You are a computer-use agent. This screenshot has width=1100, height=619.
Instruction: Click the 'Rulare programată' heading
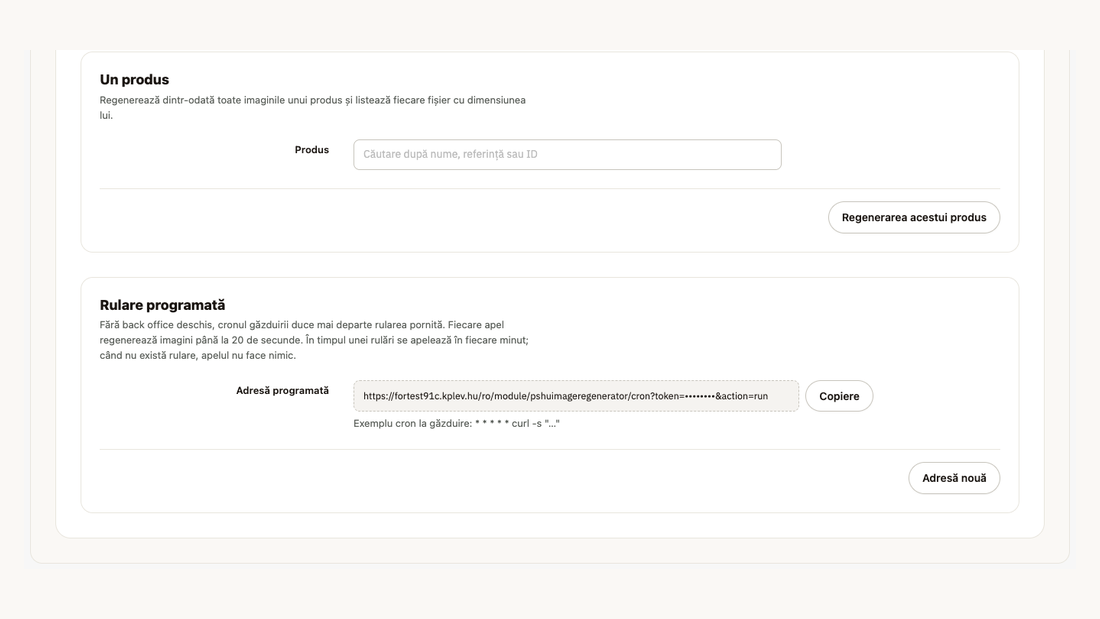pyautogui.click(x=162, y=305)
